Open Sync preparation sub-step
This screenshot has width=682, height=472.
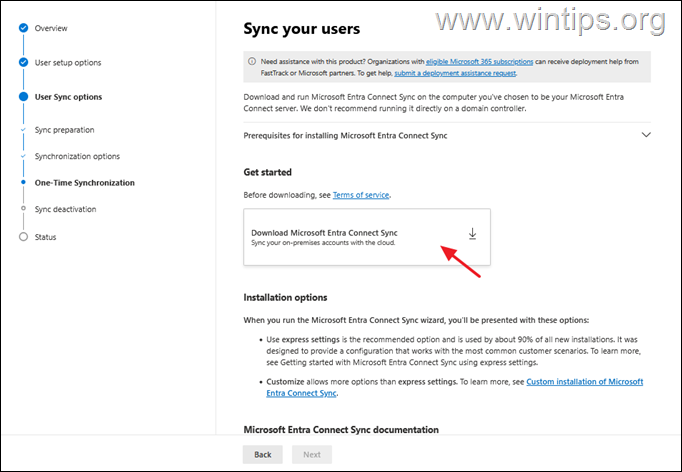point(64,130)
